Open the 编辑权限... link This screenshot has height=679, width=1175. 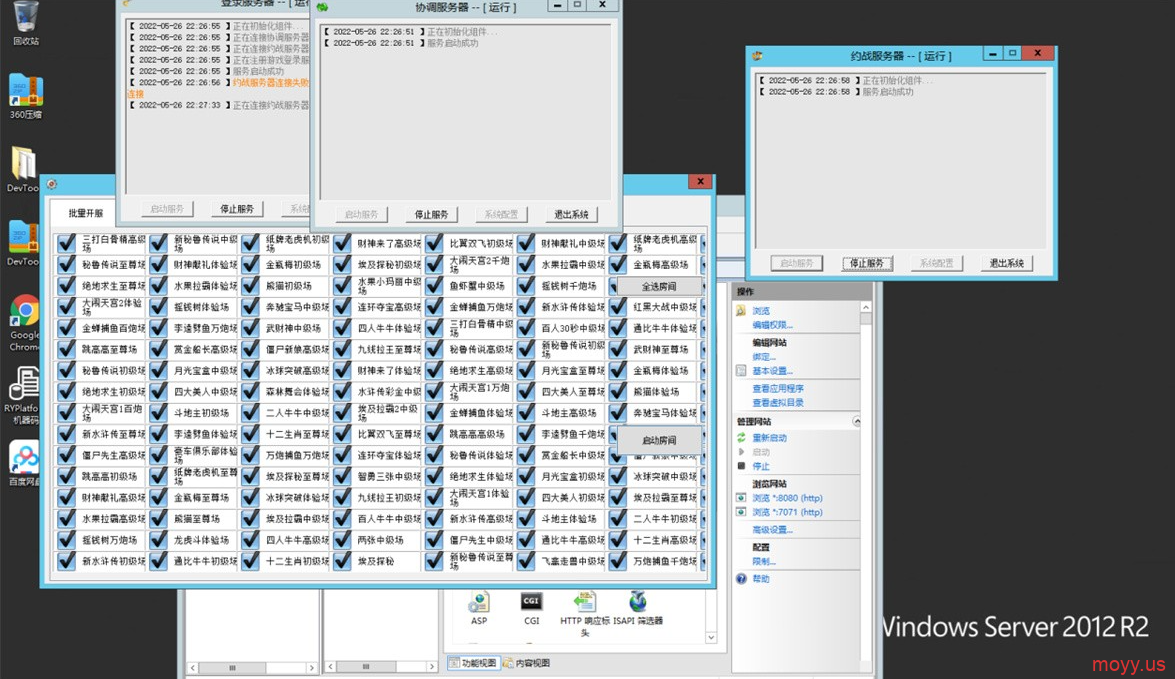coord(773,325)
